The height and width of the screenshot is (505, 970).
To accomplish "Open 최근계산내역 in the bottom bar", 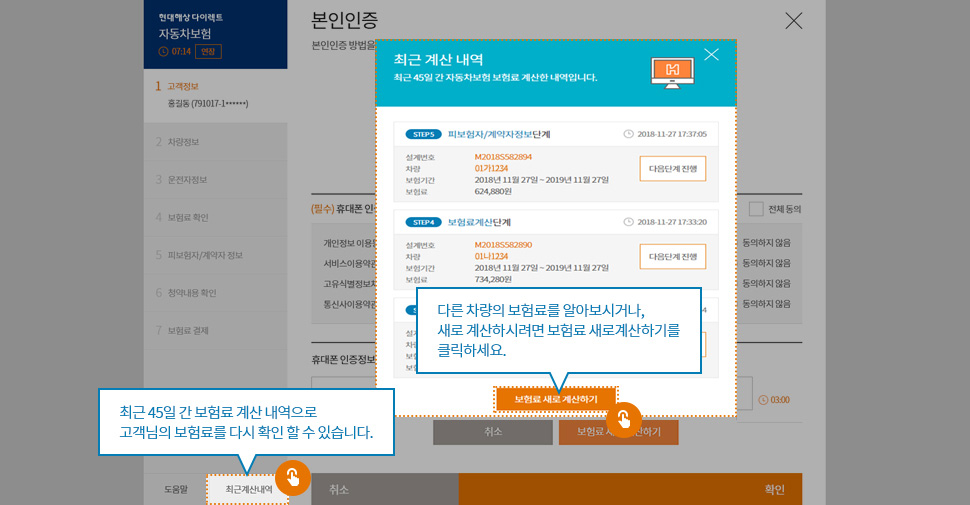I will (249, 490).
